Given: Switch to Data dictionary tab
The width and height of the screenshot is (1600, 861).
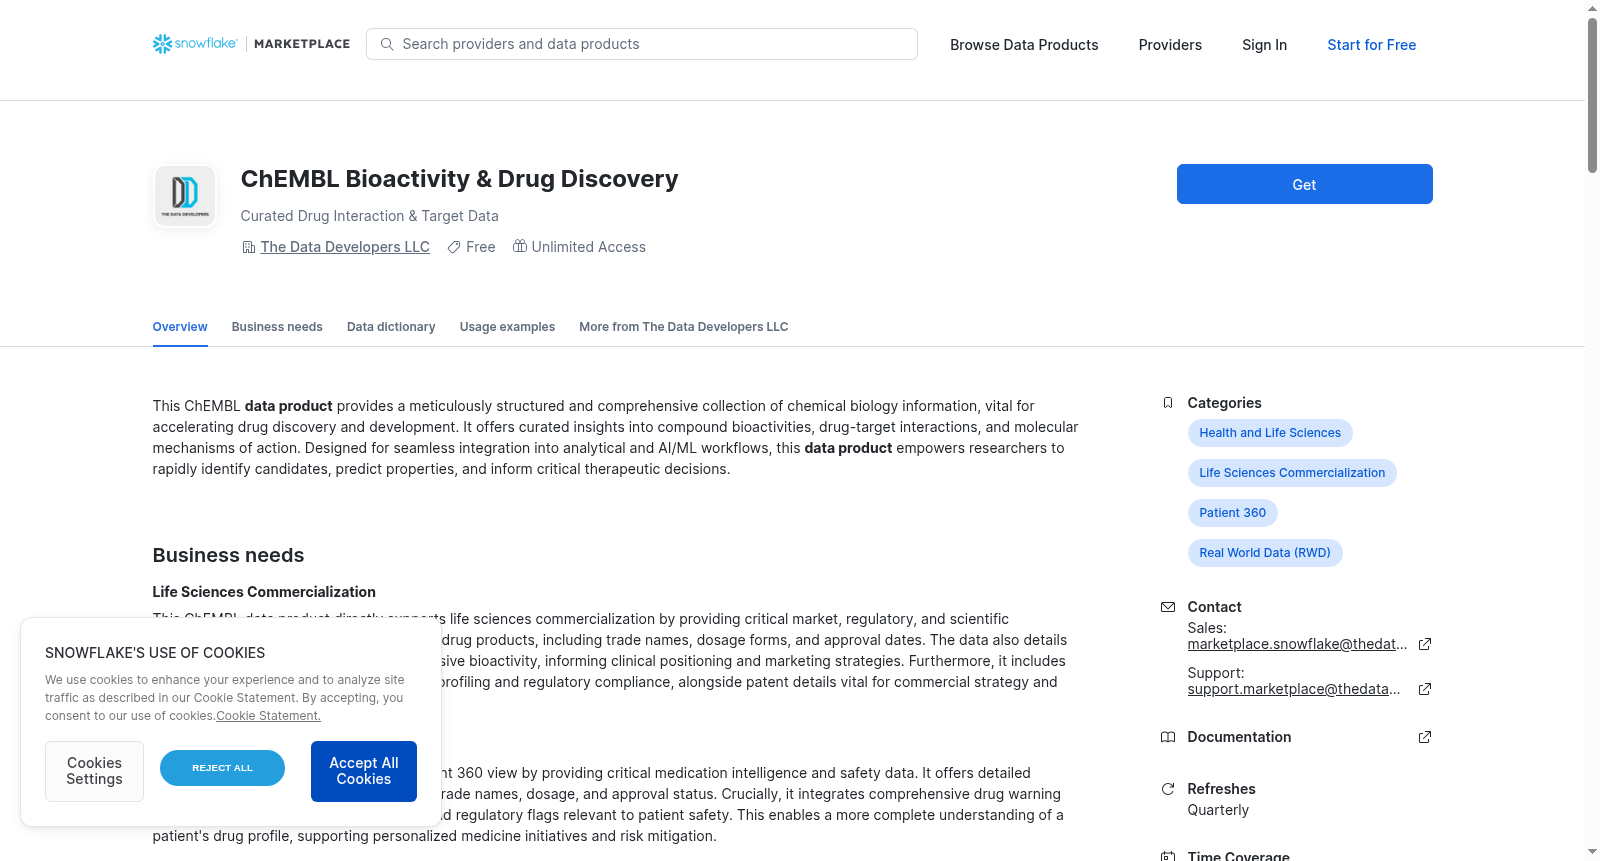Looking at the screenshot, I should [x=391, y=327].
